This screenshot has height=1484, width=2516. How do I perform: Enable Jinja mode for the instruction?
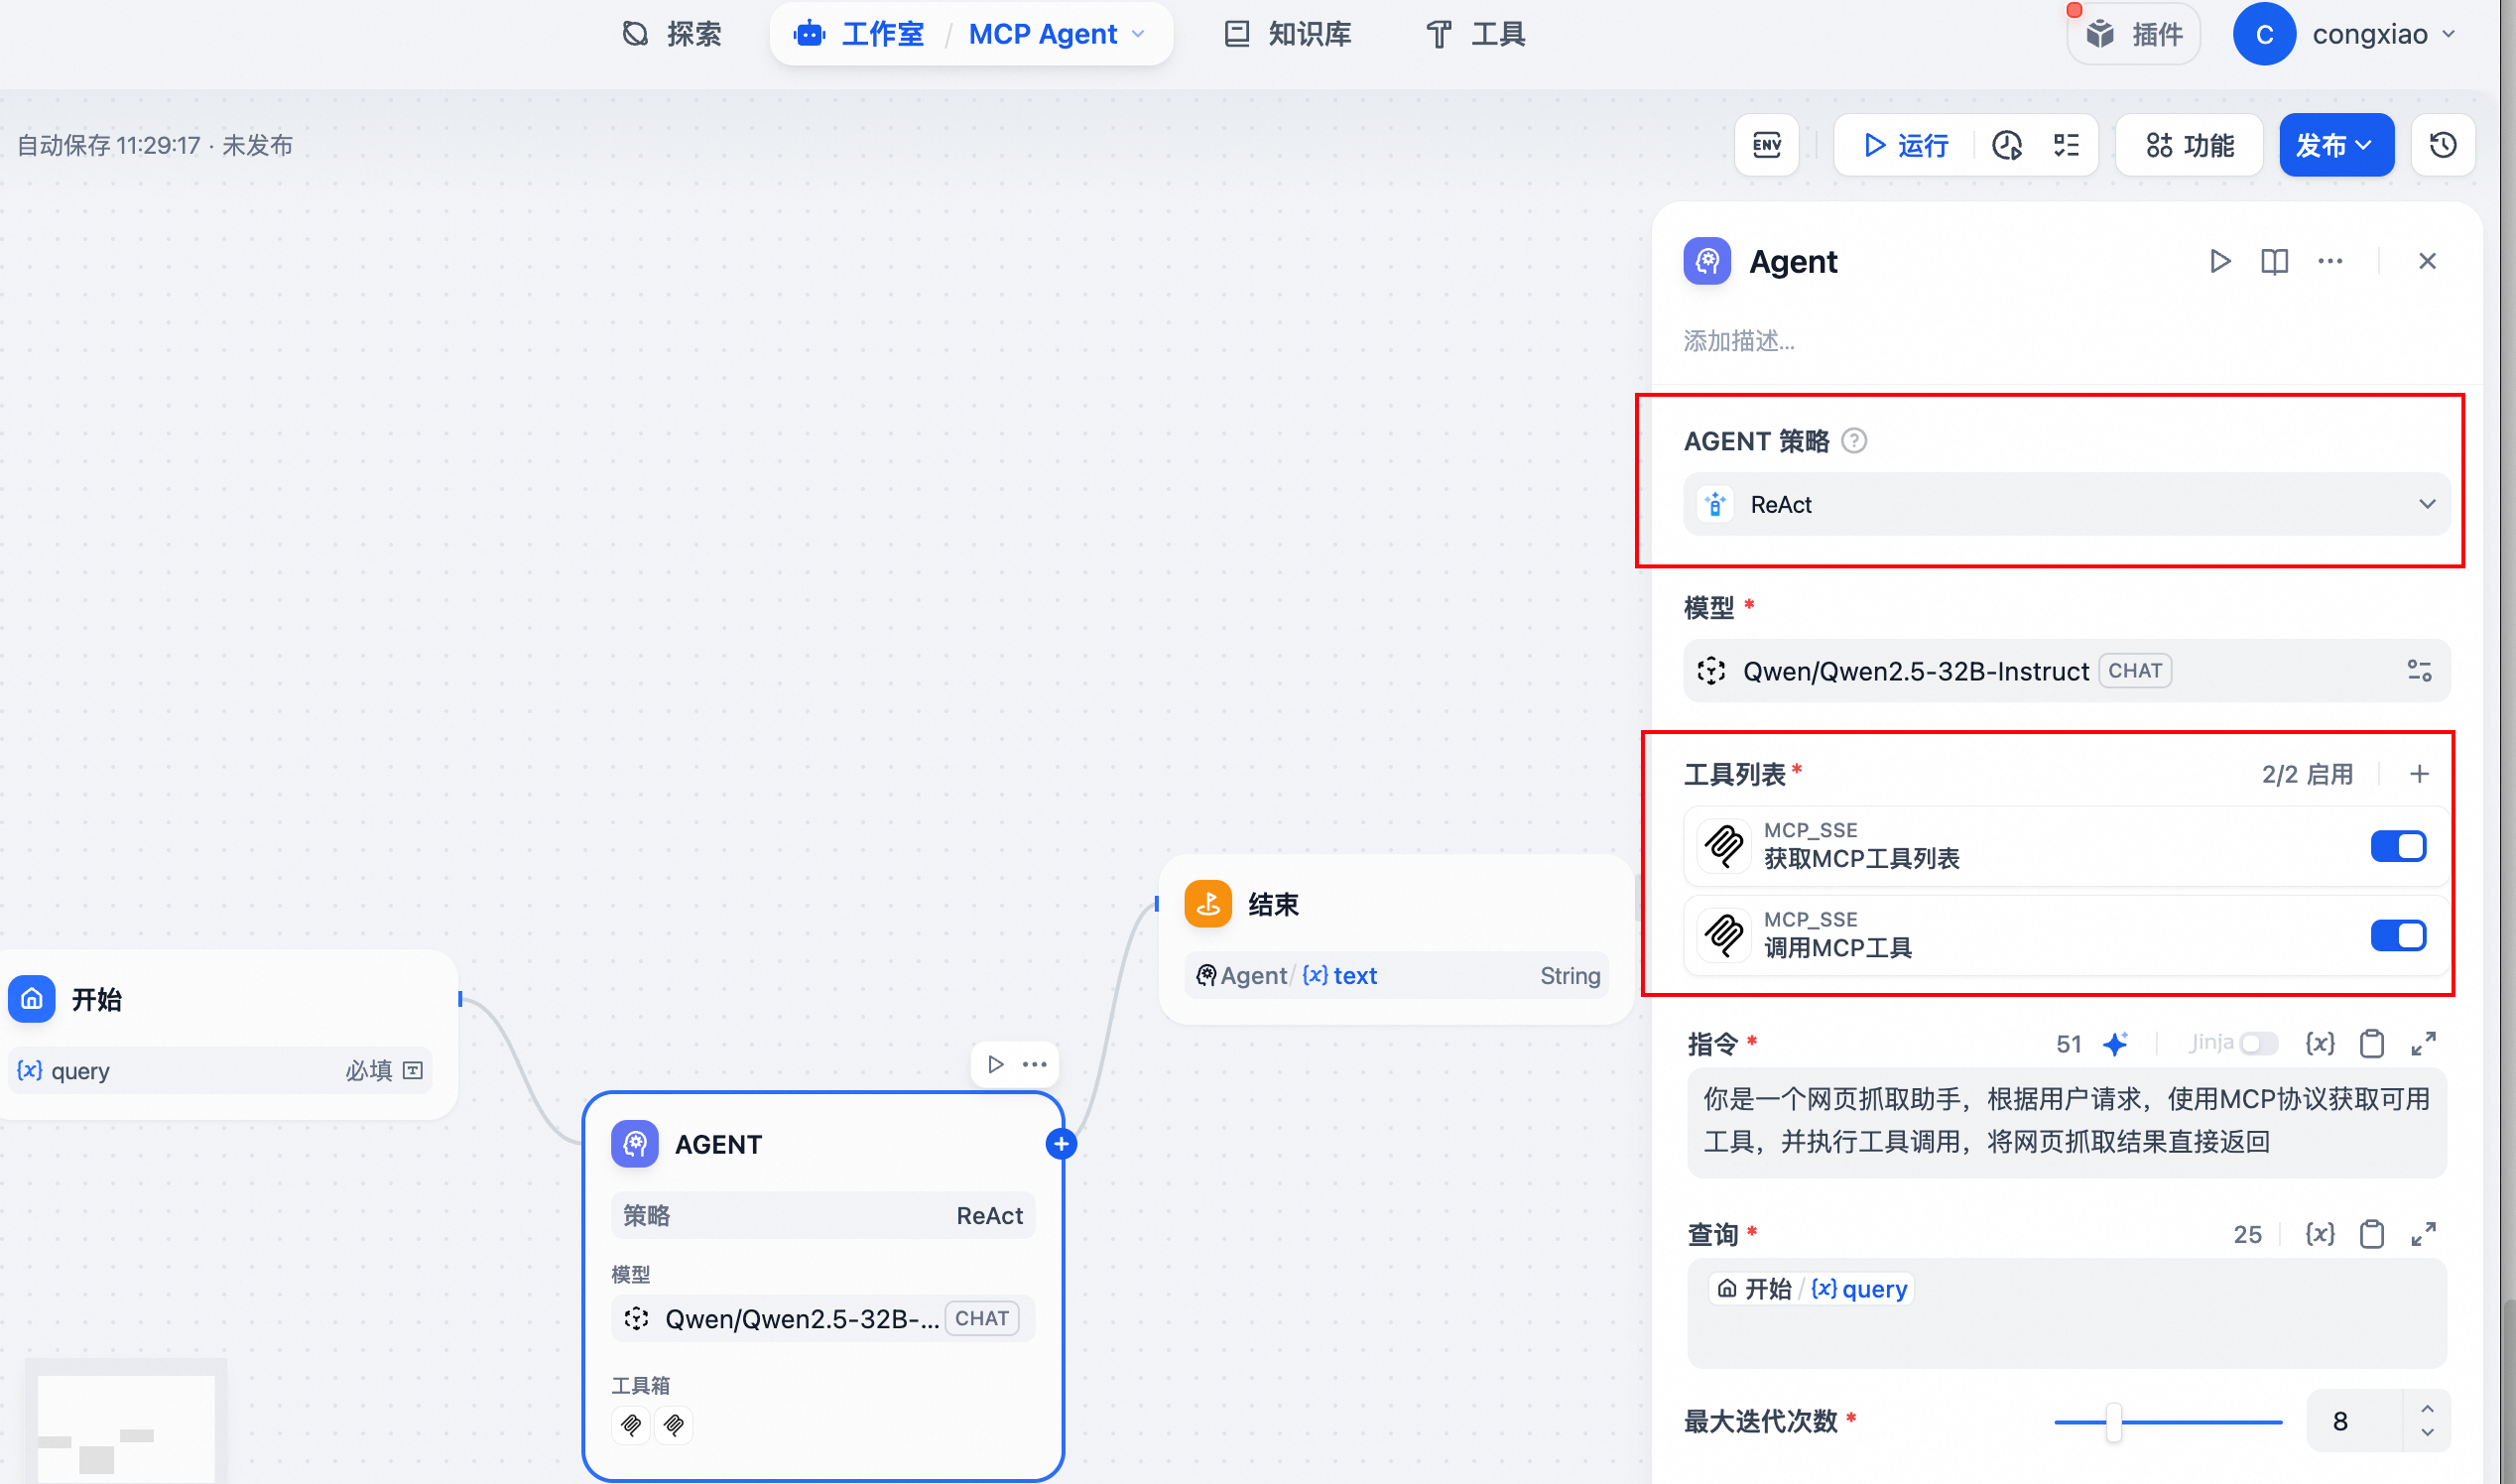pos(2261,1043)
